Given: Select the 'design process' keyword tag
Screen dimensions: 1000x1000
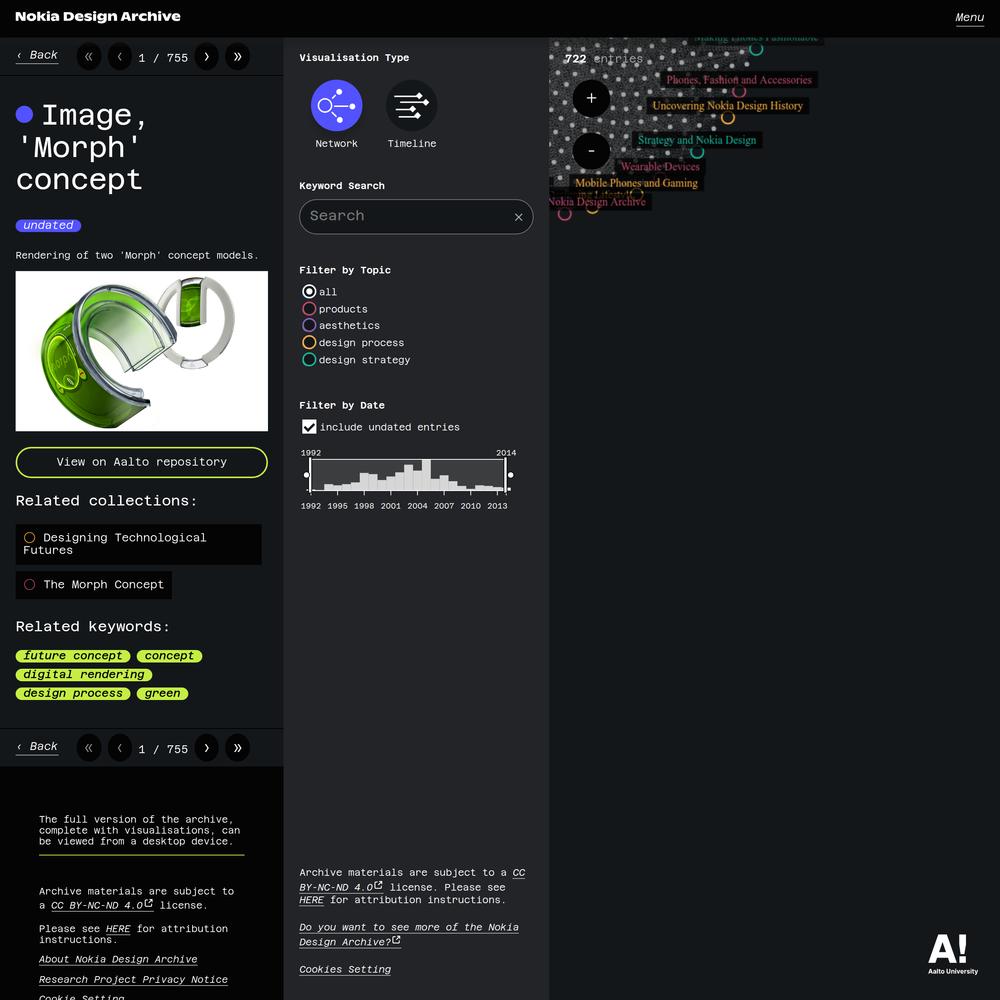Looking at the screenshot, I should pyautogui.click(x=73, y=694).
